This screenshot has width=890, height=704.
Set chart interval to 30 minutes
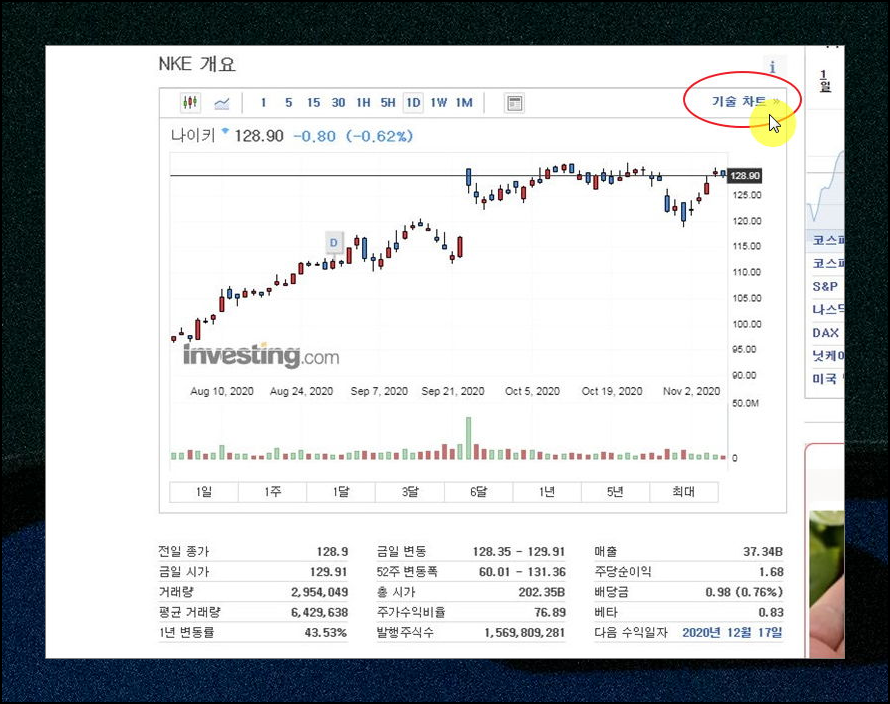pyautogui.click(x=338, y=103)
